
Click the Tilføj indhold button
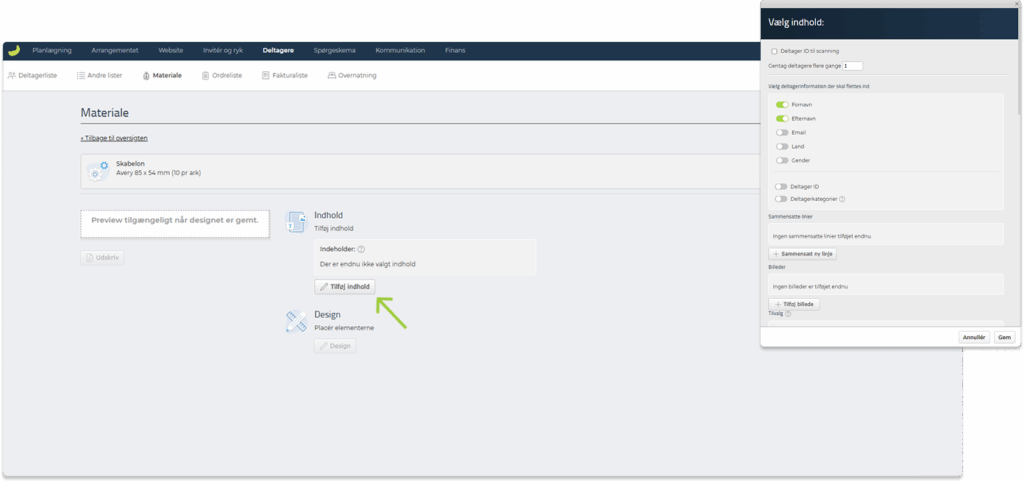click(344, 286)
